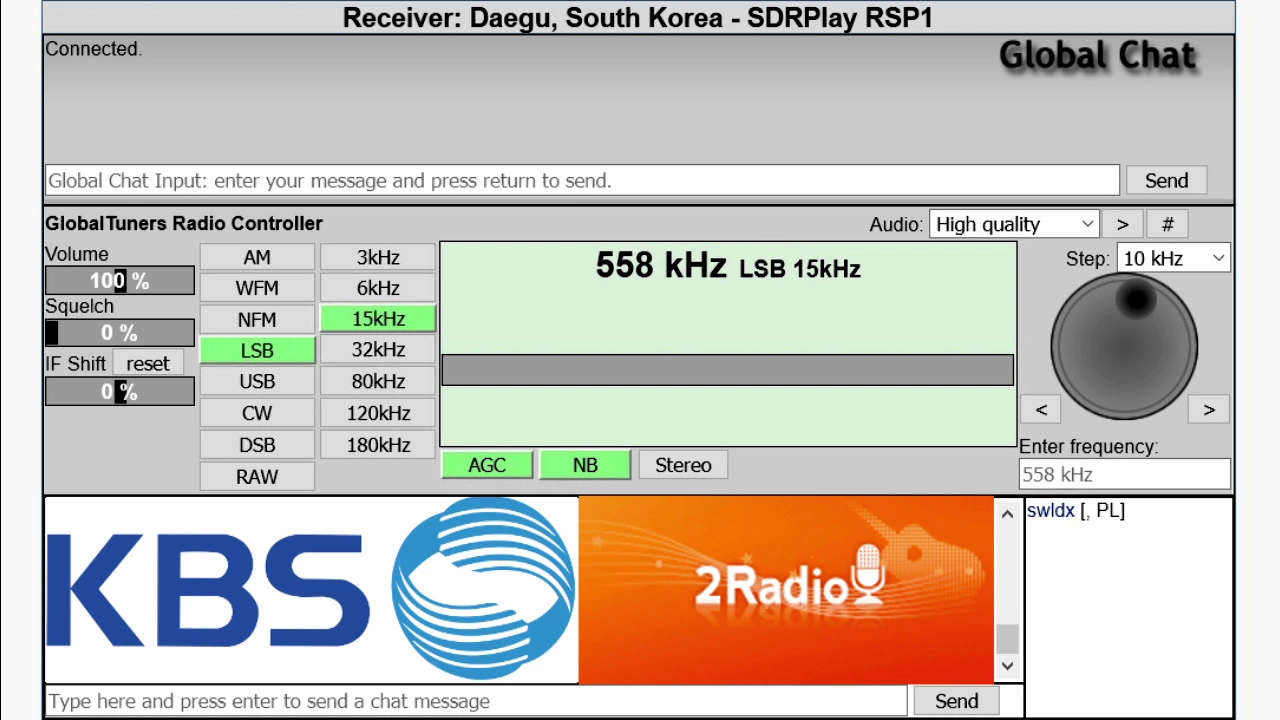Focus the receiver chat message field

pos(476,701)
